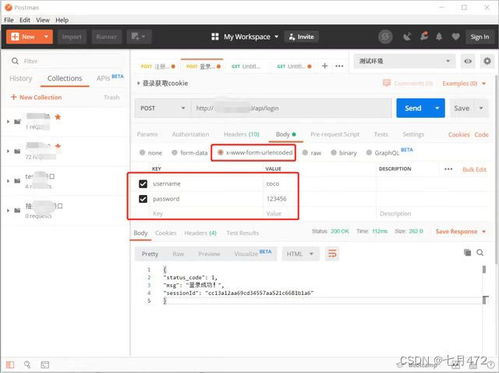Expand the Send button dropdown arrow
The width and height of the screenshot is (499, 373).
[x=437, y=108]
